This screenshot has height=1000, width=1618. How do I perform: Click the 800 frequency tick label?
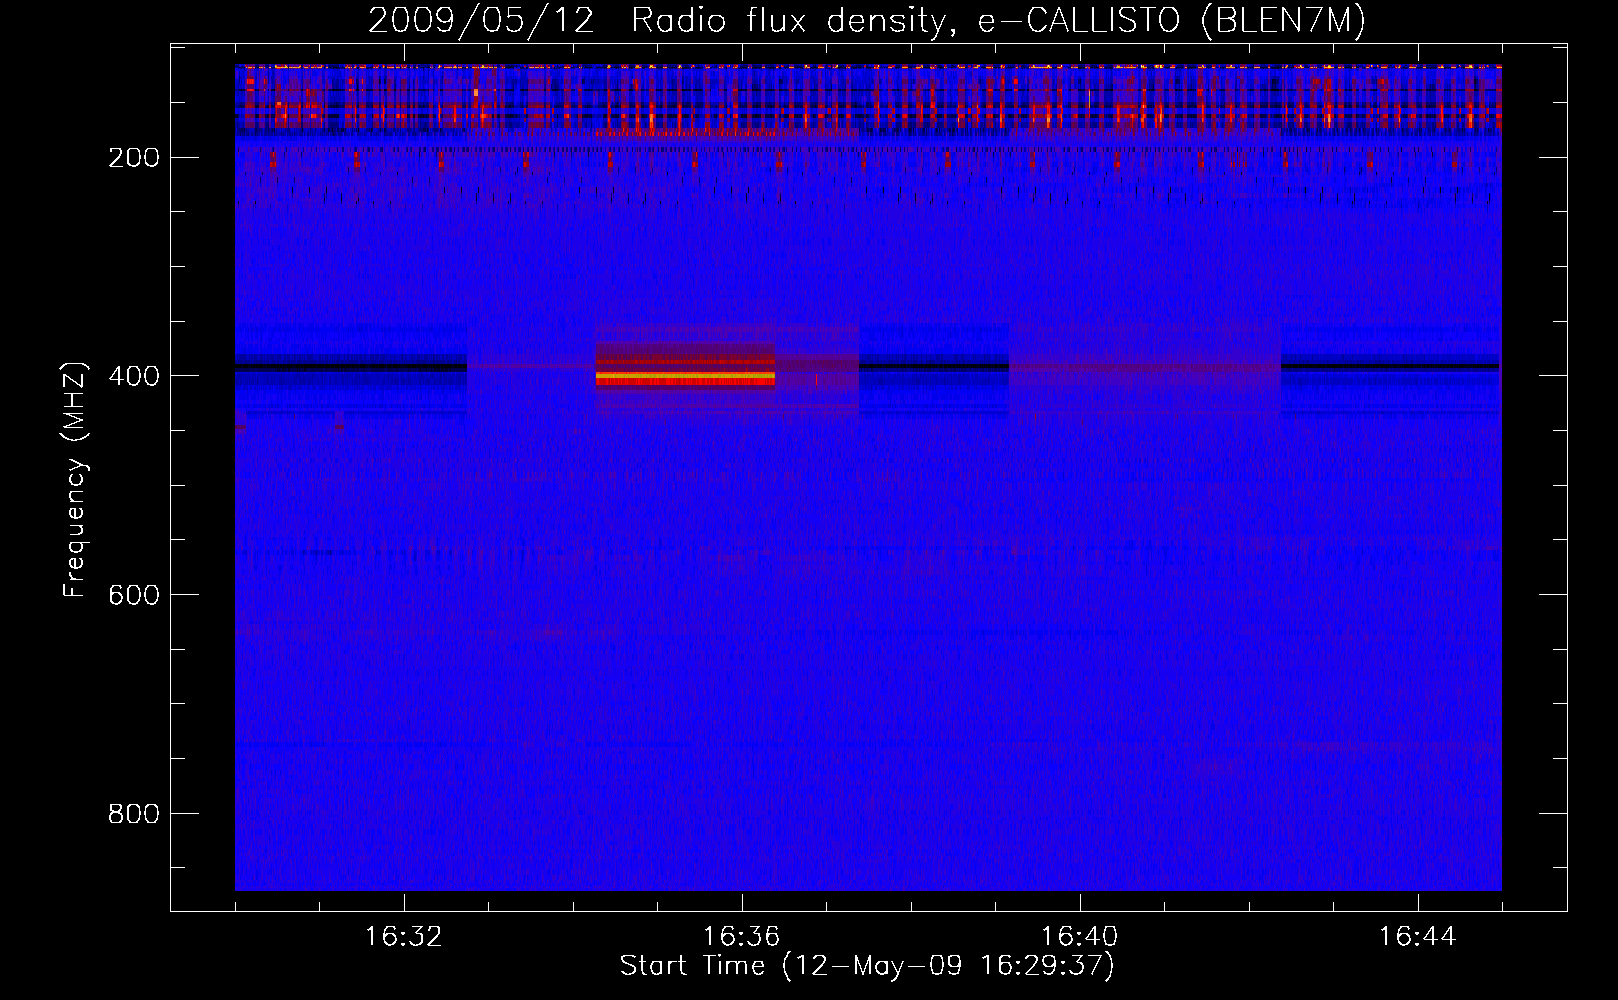tap(134, 814)
